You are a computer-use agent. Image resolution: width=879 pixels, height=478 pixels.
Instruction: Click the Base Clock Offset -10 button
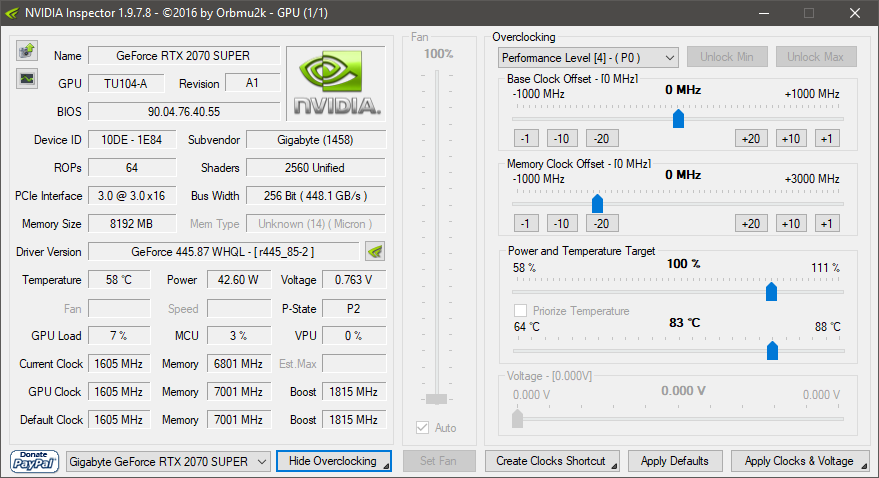coord(562,138)
